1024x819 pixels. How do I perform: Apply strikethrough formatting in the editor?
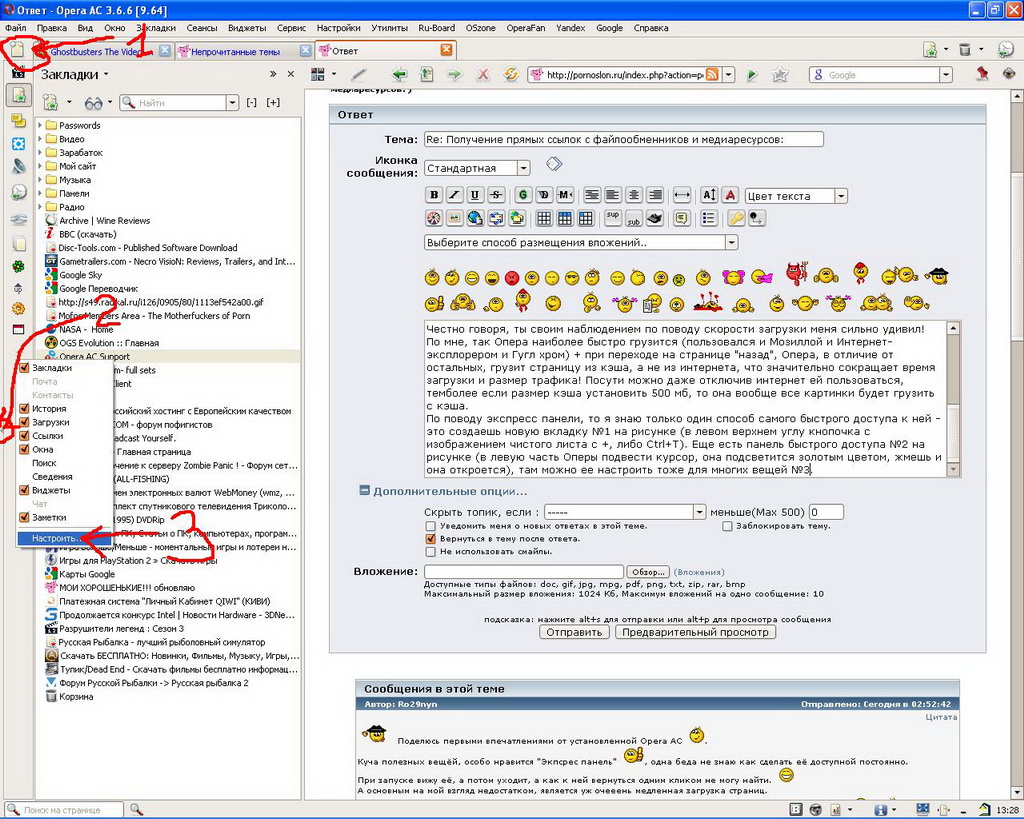496,195
